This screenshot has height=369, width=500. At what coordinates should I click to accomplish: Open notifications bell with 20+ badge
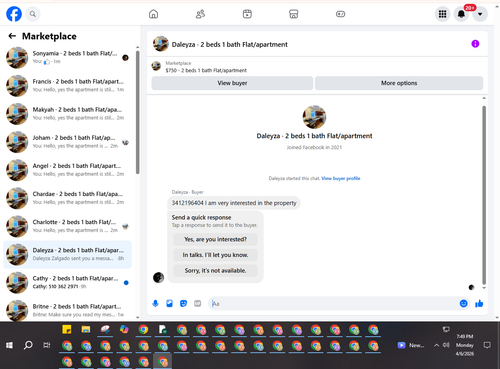(x=461, y=14)
